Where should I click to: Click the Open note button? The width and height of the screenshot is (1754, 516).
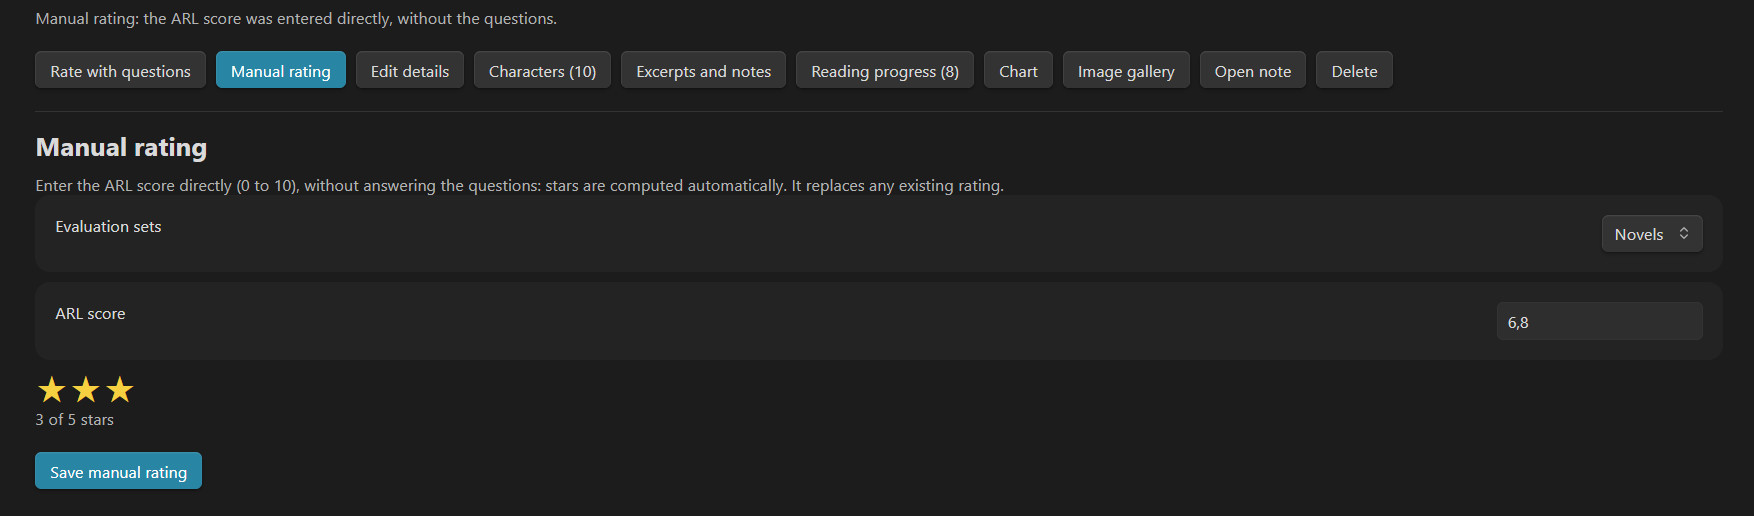(1253, 70)
